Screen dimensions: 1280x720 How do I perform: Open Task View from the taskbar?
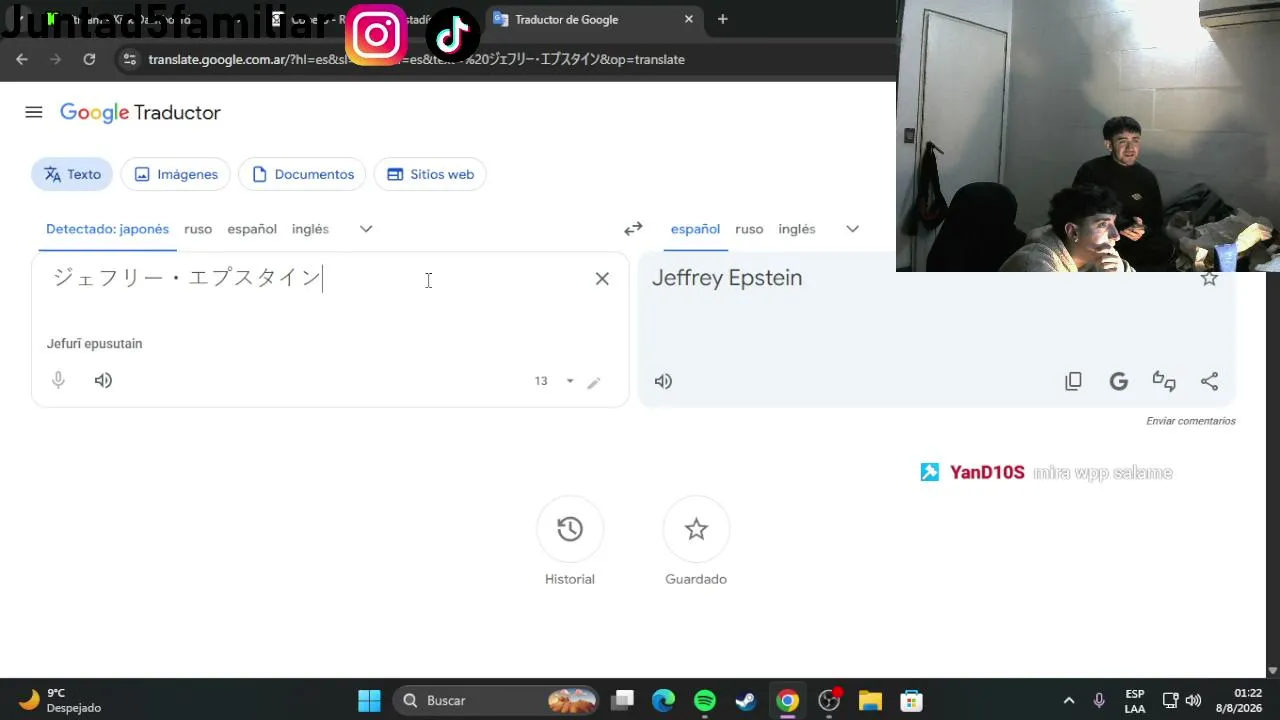[x=624, y=701]
